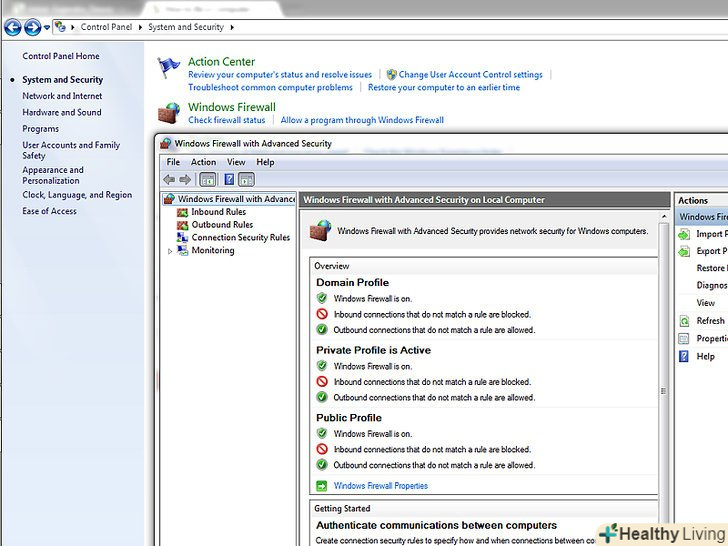This screenshot has width=728, height=546.
Task: Open Ease of Access category
Action: coord(49,211)
